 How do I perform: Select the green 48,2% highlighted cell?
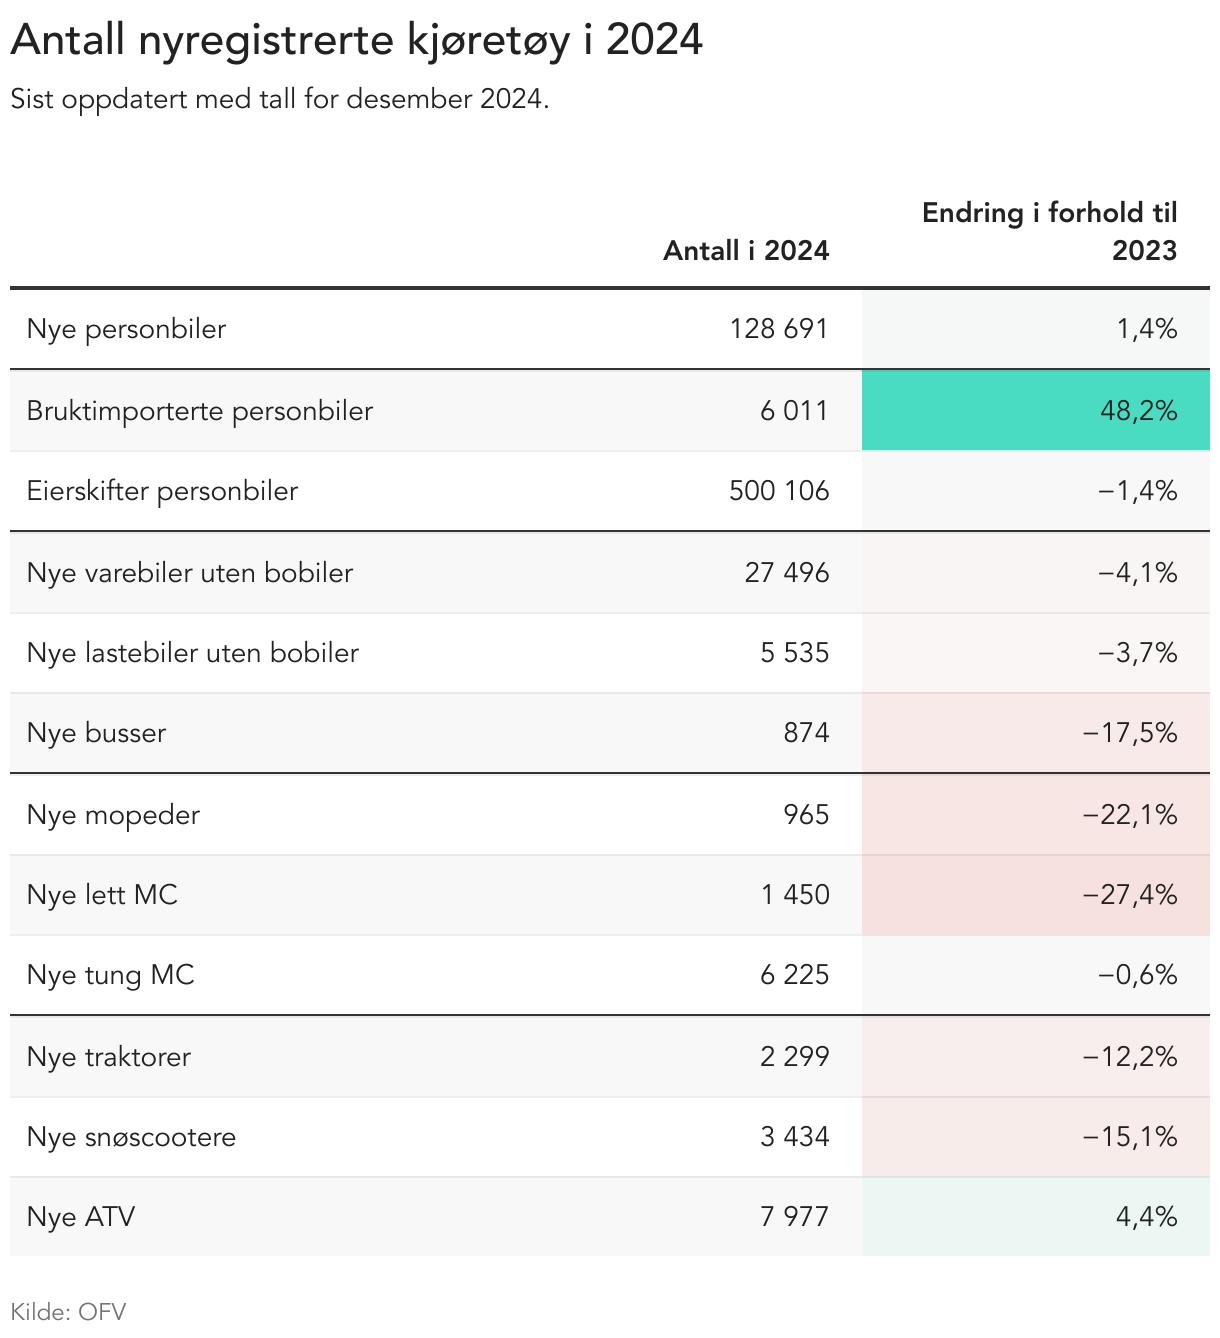pos(1036,410)
